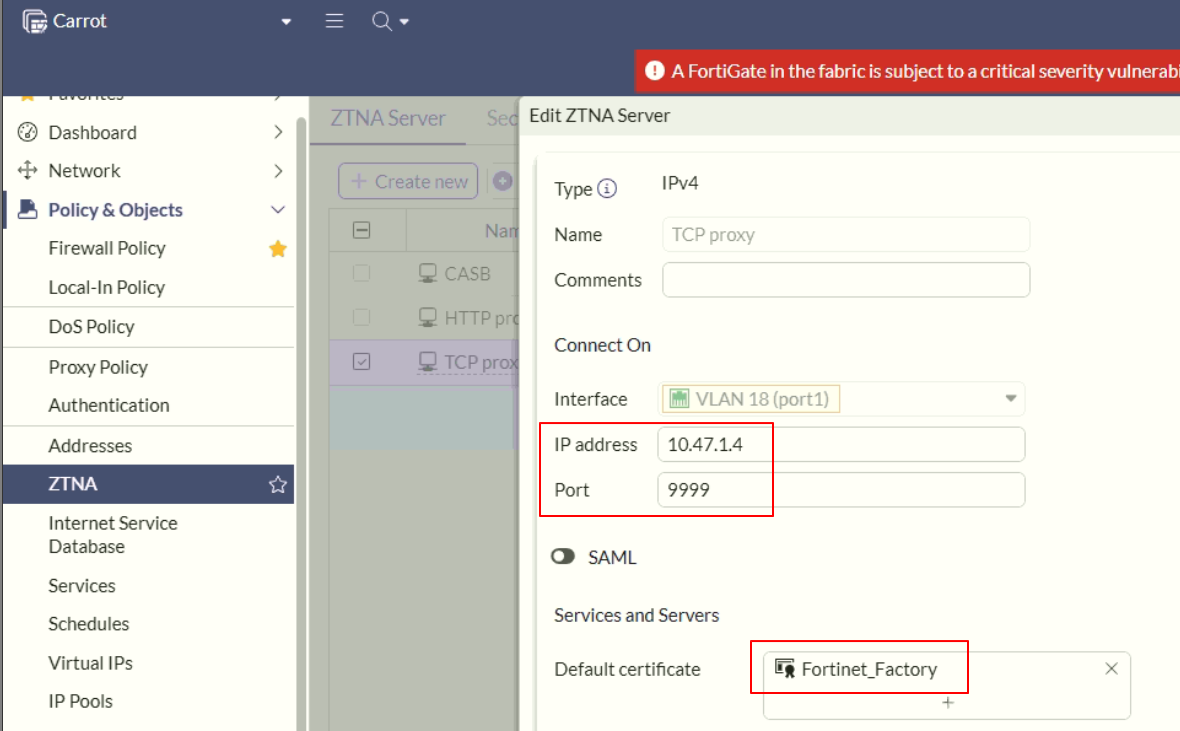1180x731 pixels.
Task: Click the Type info icon
Action: tap(607, 189)
